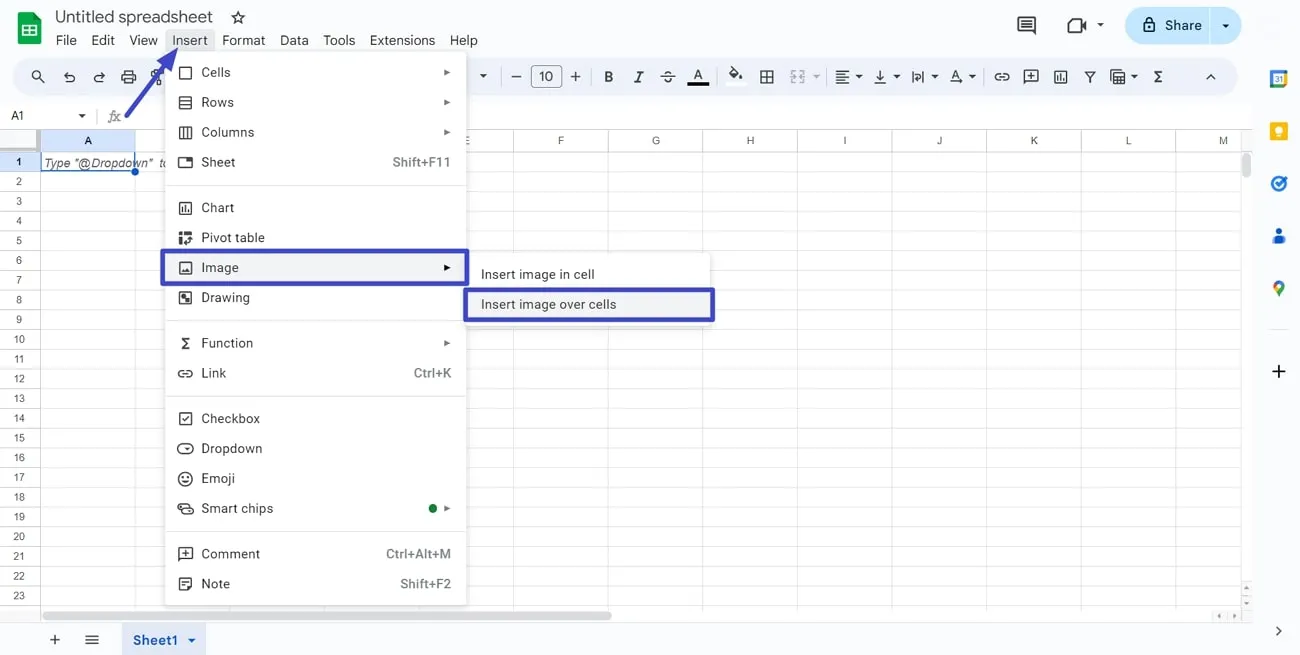This screenshot has width=1300, height=655.
Task: Choose Pivot table from Insert menu
Action: coord(315,238)
